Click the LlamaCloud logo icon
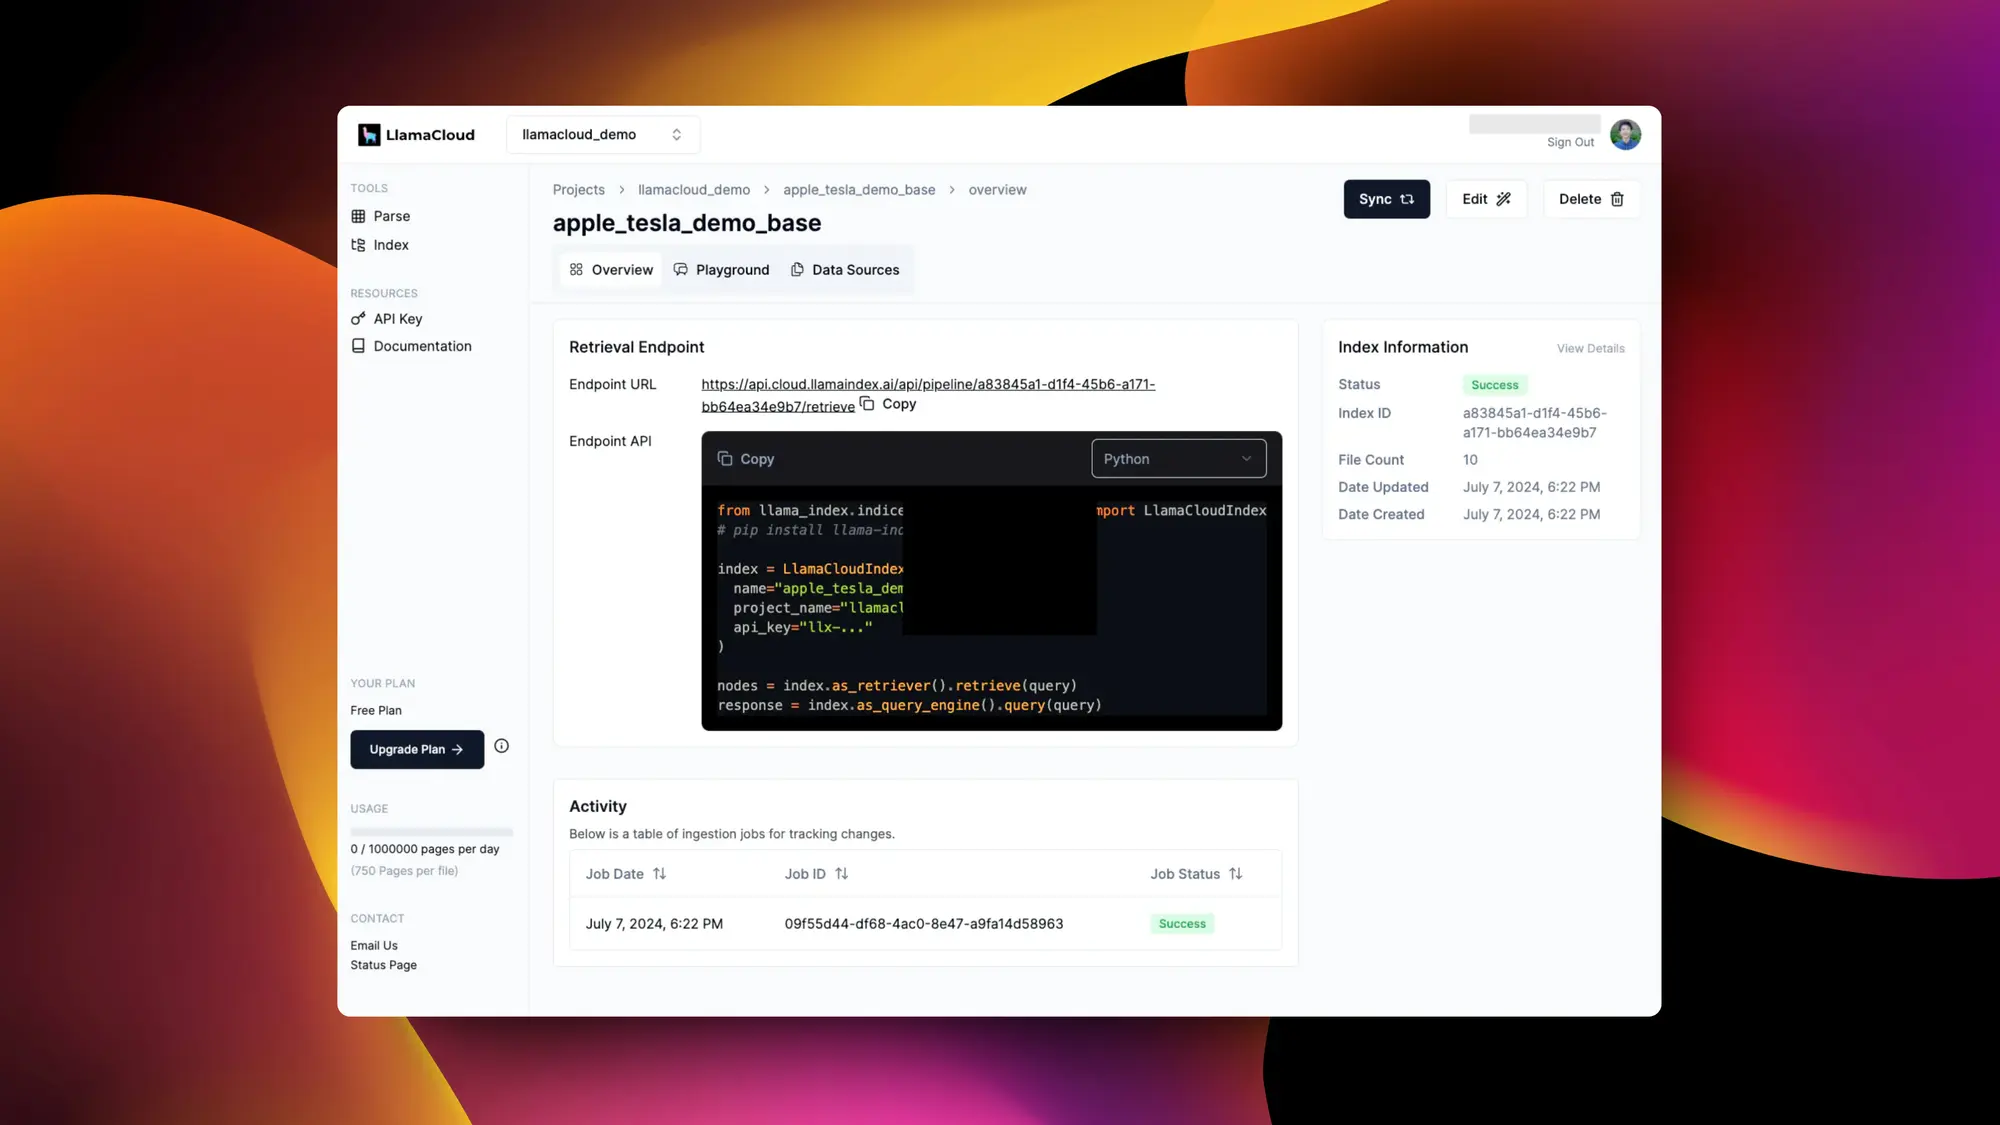 click(x=369, y=135)
